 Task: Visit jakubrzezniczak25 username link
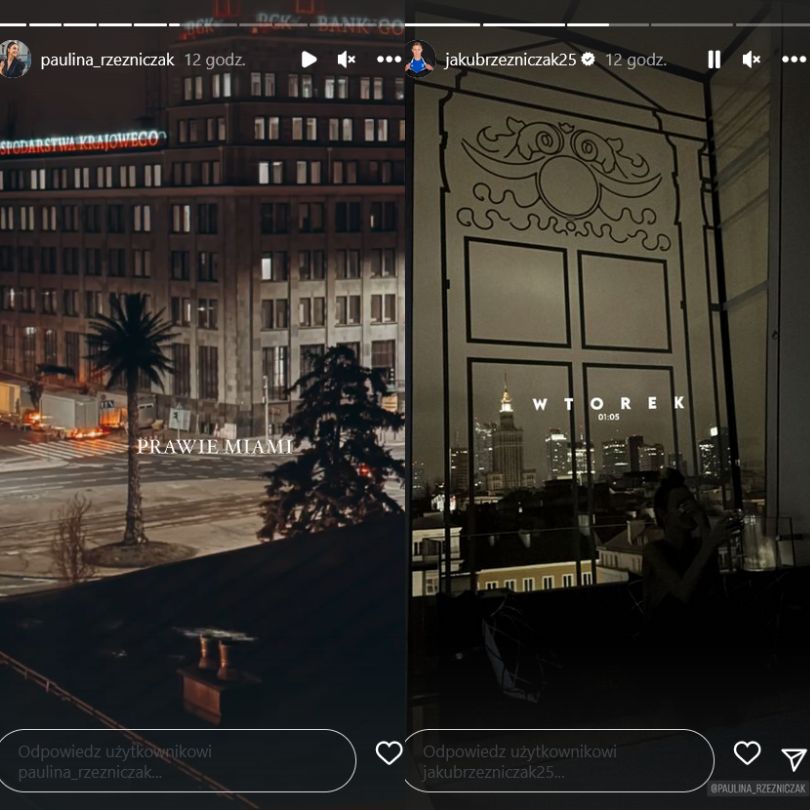coord(510,60)
